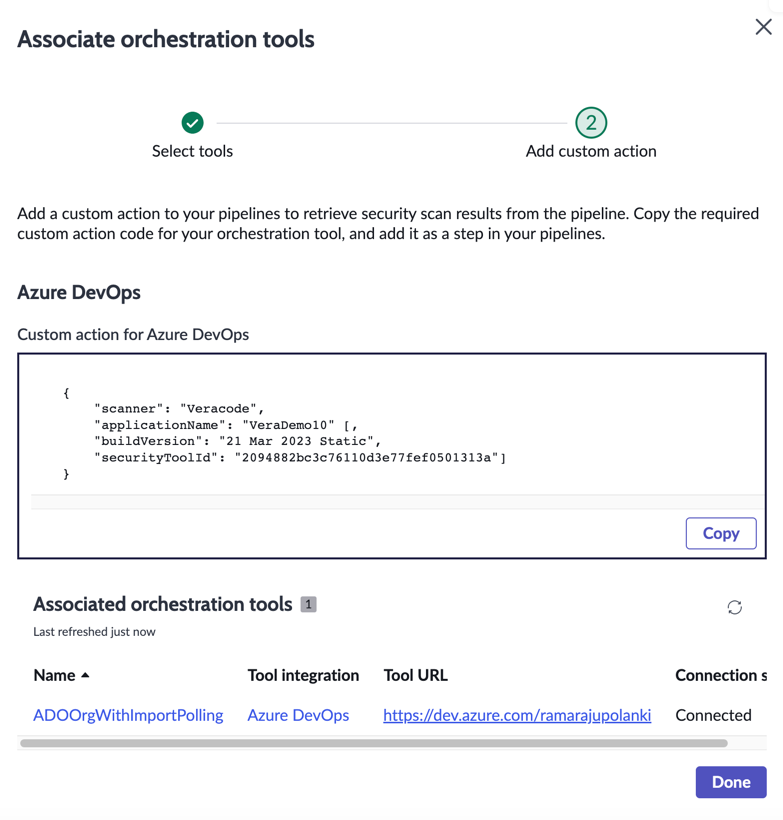Open the ADOOrgWithImportPolling tool link
Image resolution: width=783 pixels, height=820 pixels.
128,715
